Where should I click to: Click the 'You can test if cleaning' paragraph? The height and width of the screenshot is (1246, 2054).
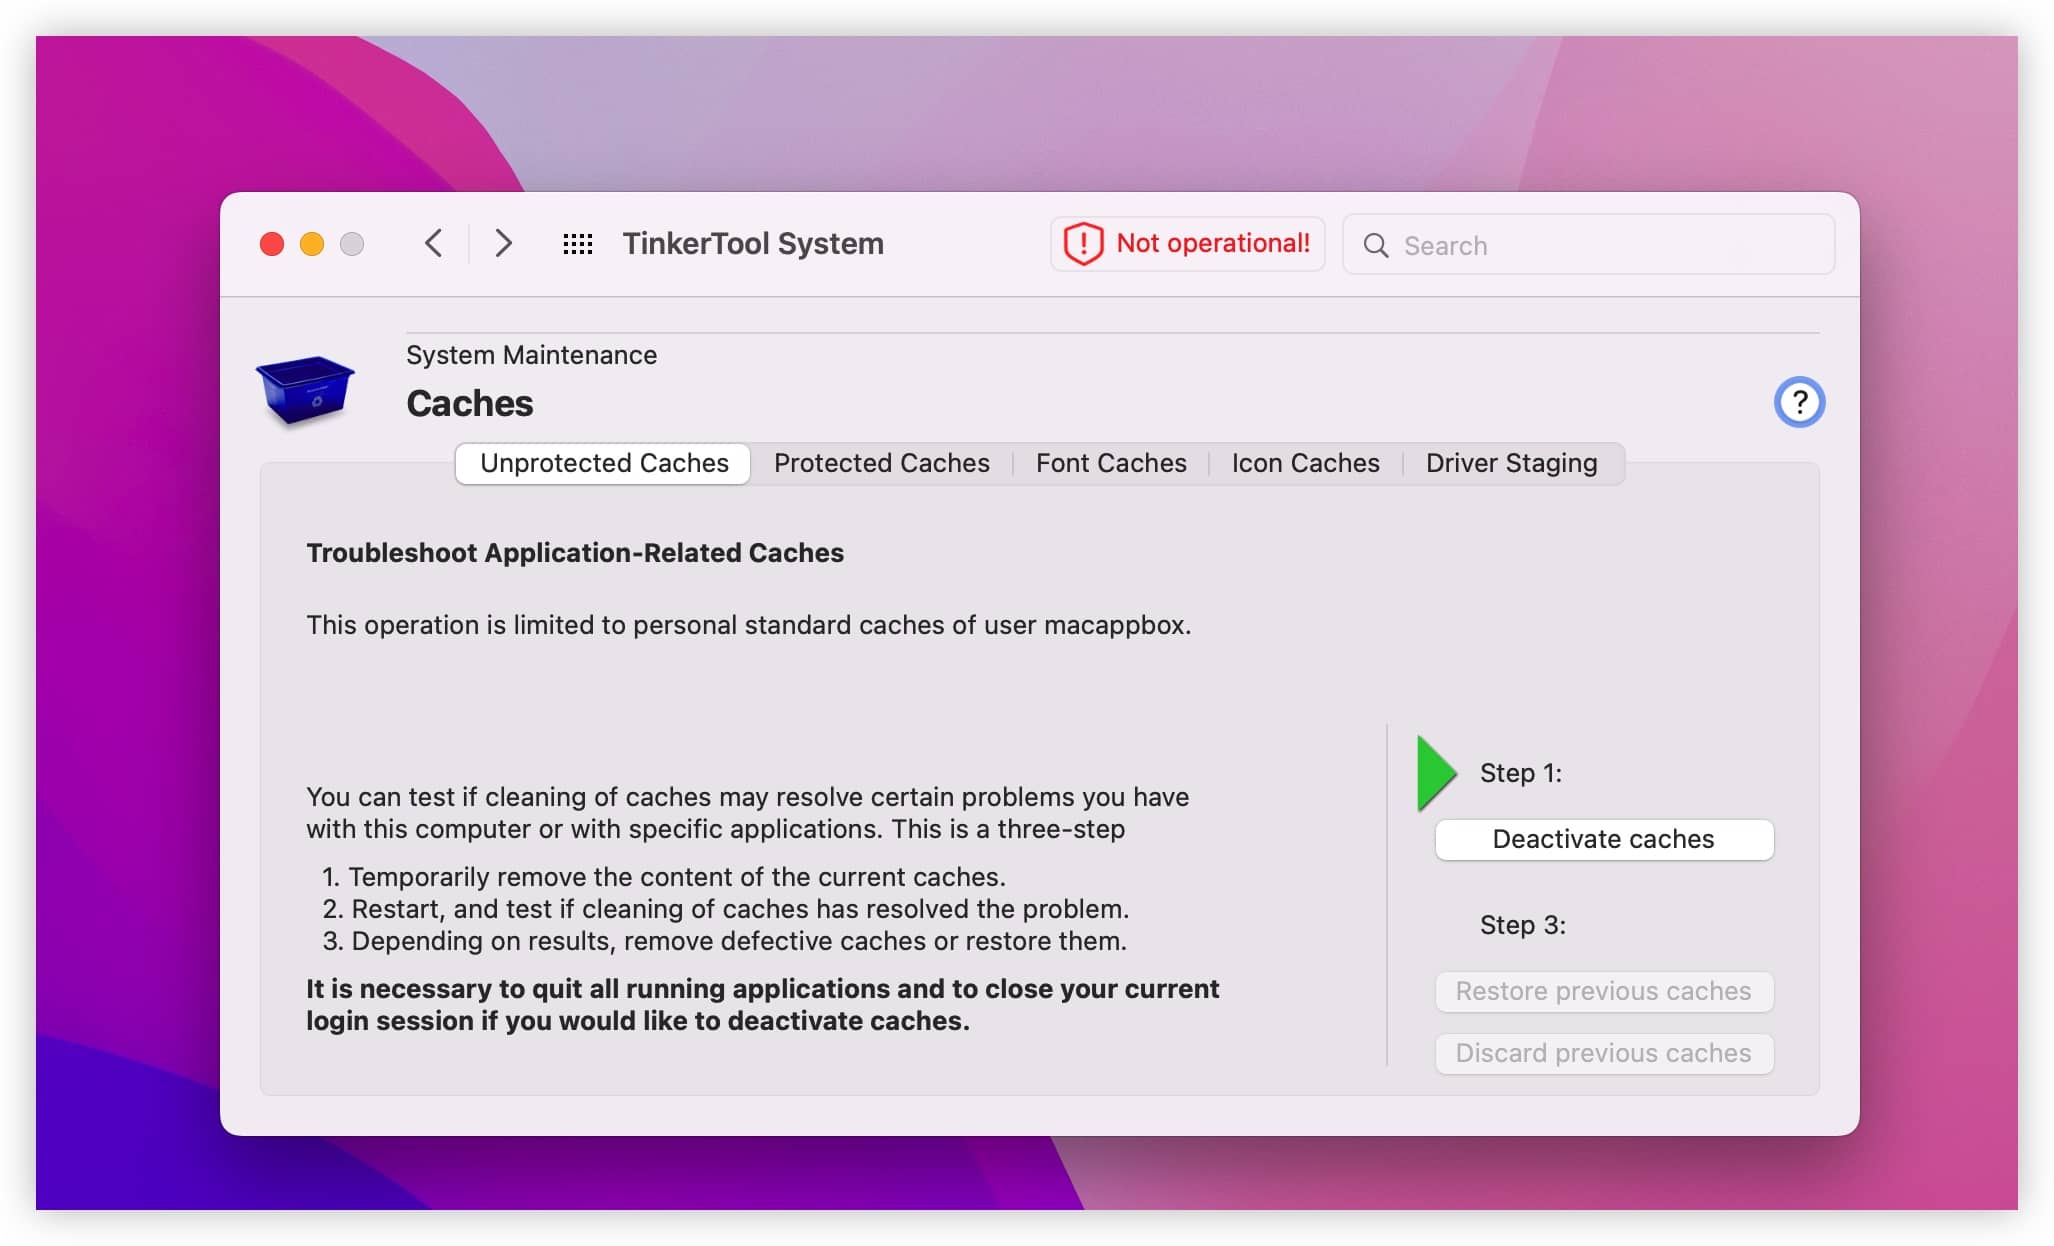coord(747,813)
